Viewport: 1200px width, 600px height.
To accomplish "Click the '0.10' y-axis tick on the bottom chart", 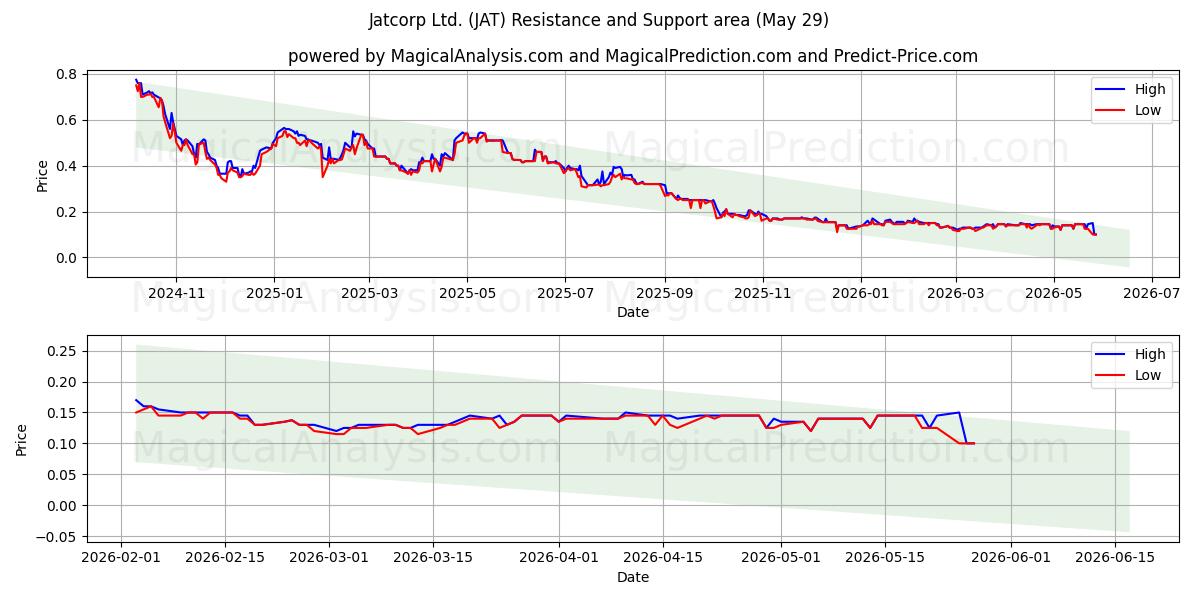I will (63, 444).
